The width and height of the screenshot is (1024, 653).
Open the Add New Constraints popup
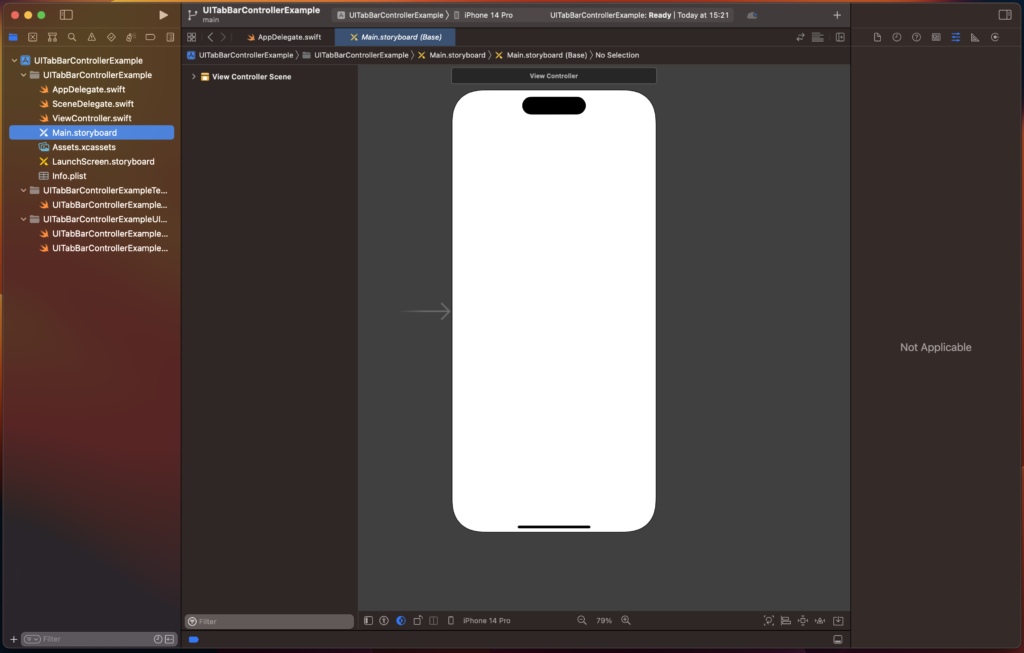[802, 620]
